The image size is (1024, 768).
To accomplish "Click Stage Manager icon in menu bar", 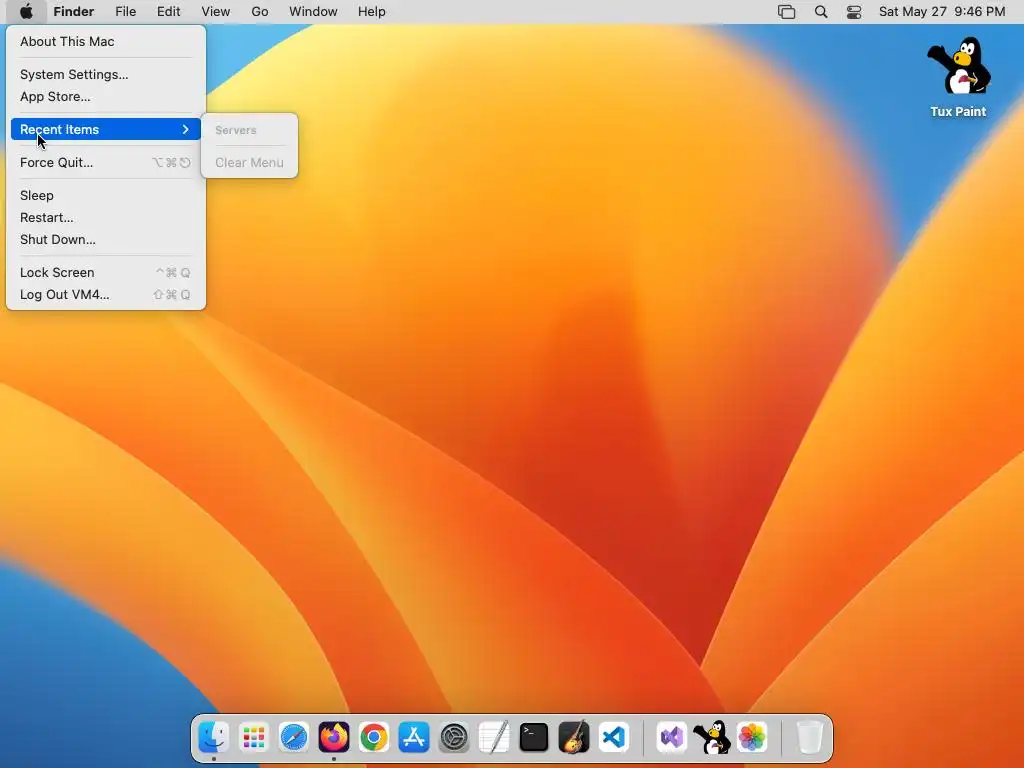I will point(786,12).
